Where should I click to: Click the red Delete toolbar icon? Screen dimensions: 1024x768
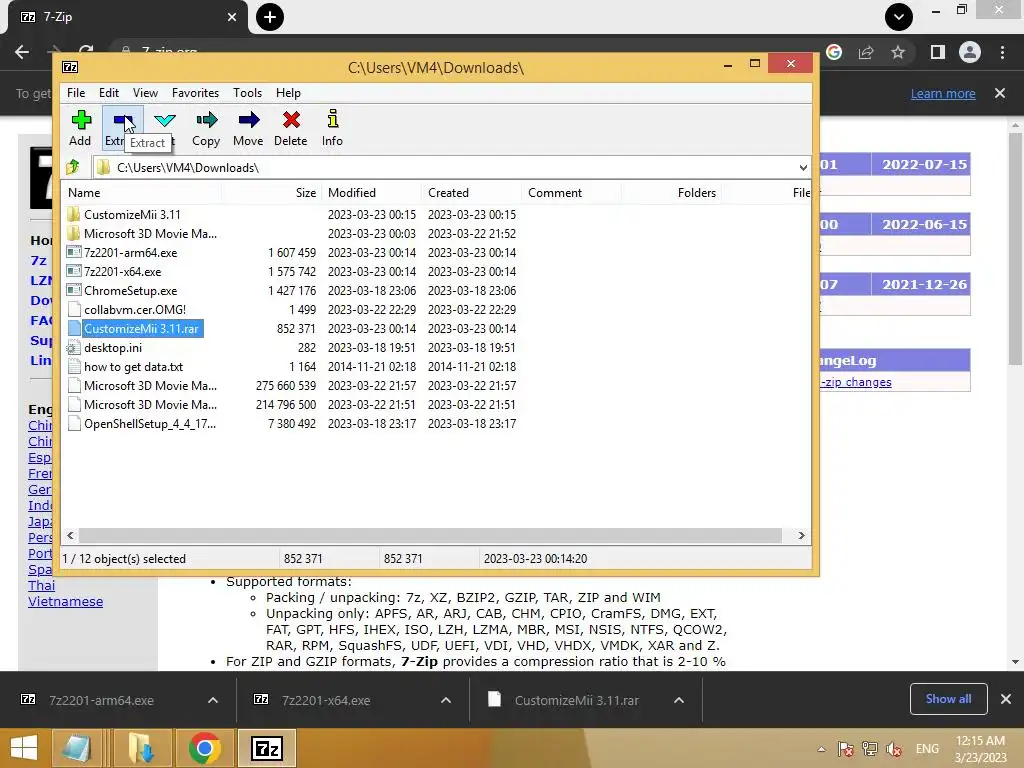pyautogui.click(x=291, y=128)
